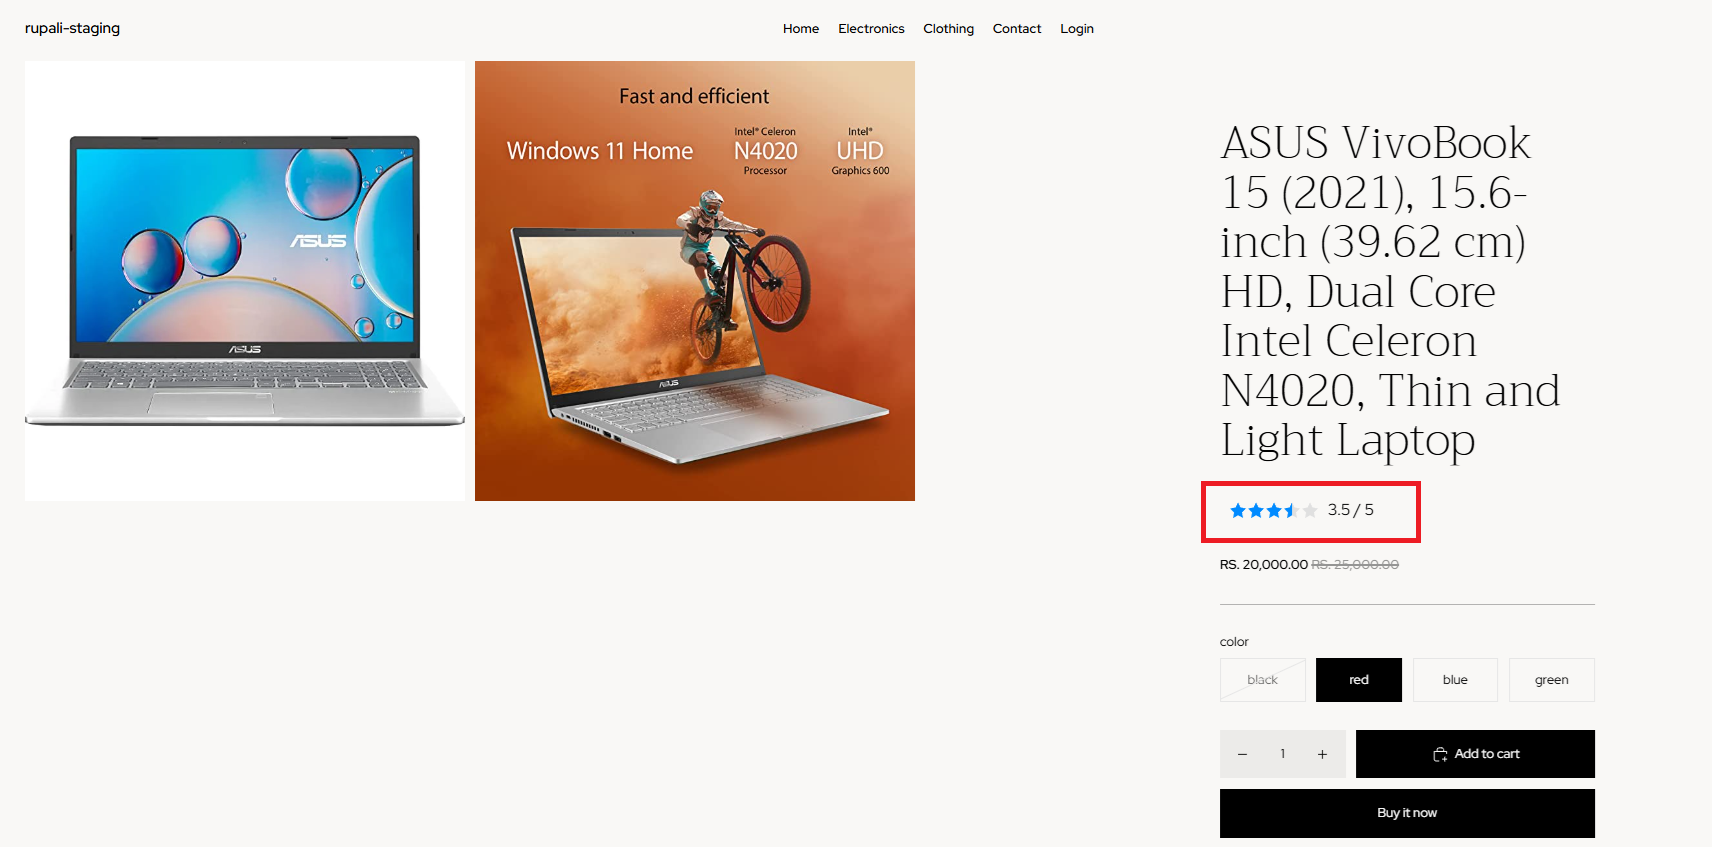Open the Home menu item

801,29
